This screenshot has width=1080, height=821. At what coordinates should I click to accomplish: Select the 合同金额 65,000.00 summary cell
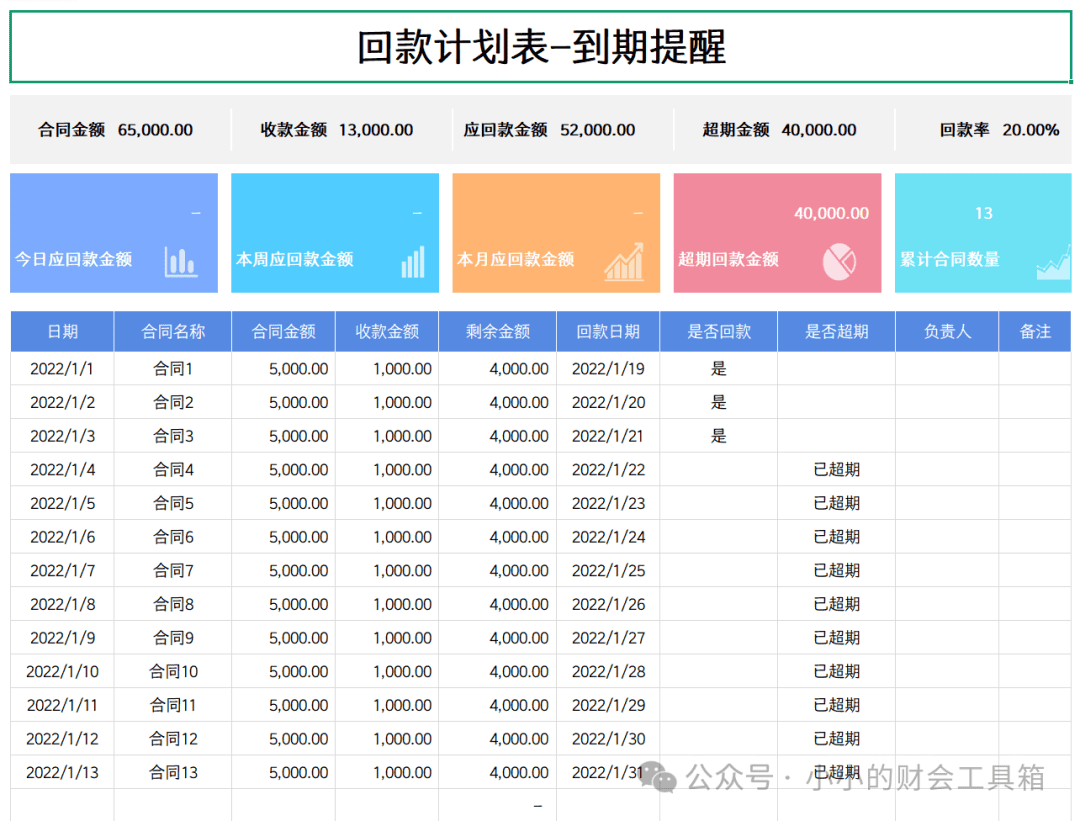click(x=116, y=129)
